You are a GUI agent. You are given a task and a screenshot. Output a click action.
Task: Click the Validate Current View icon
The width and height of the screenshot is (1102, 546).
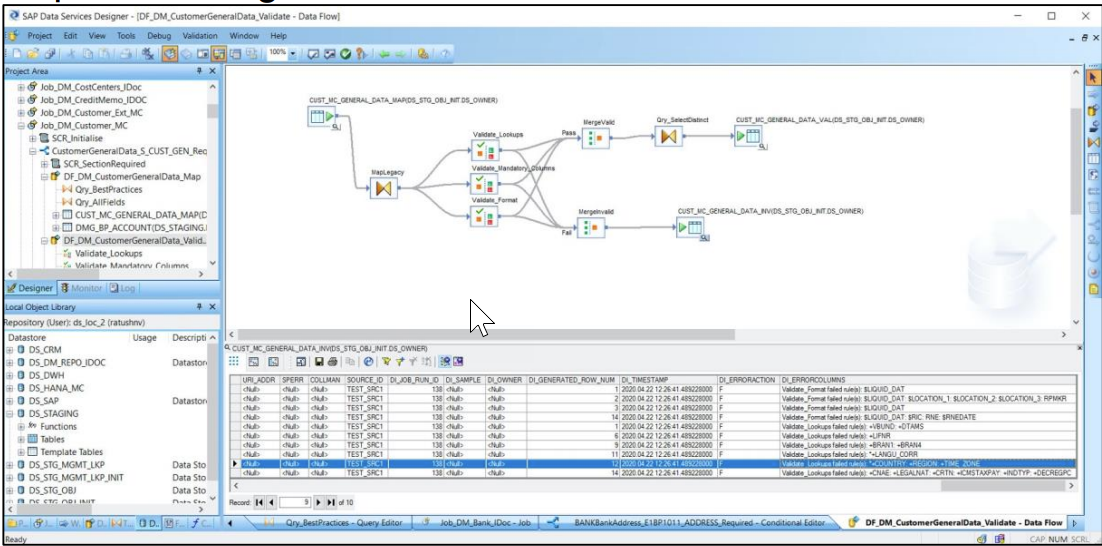313,53
